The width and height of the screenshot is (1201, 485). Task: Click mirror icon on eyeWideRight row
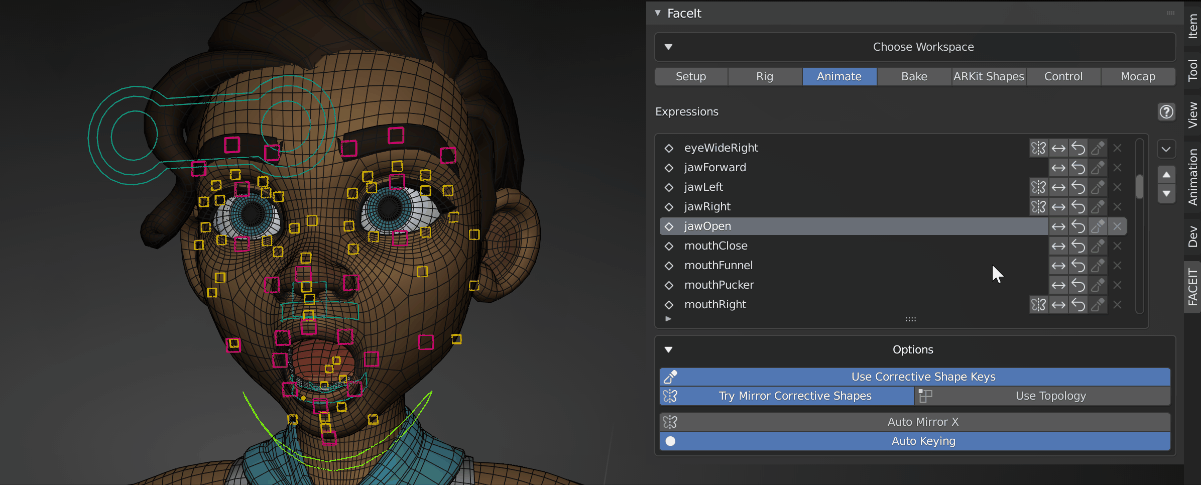pos(1038,148)
